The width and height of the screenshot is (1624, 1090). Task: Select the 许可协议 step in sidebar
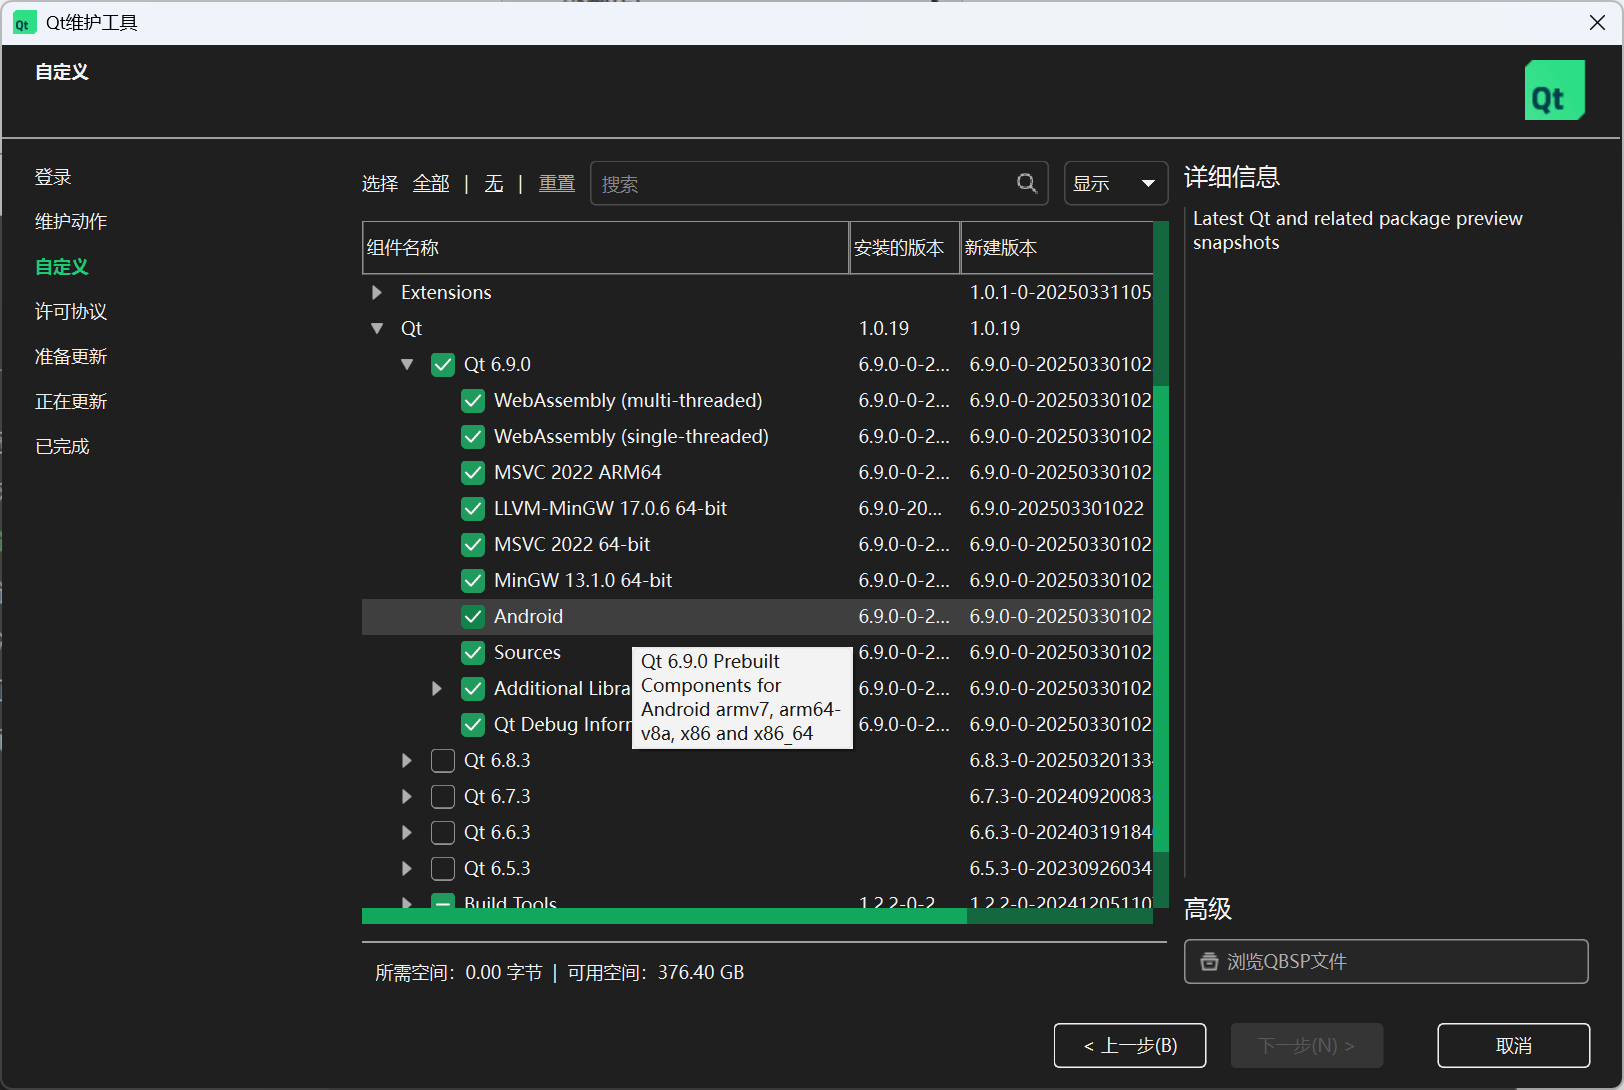(71, 311)
